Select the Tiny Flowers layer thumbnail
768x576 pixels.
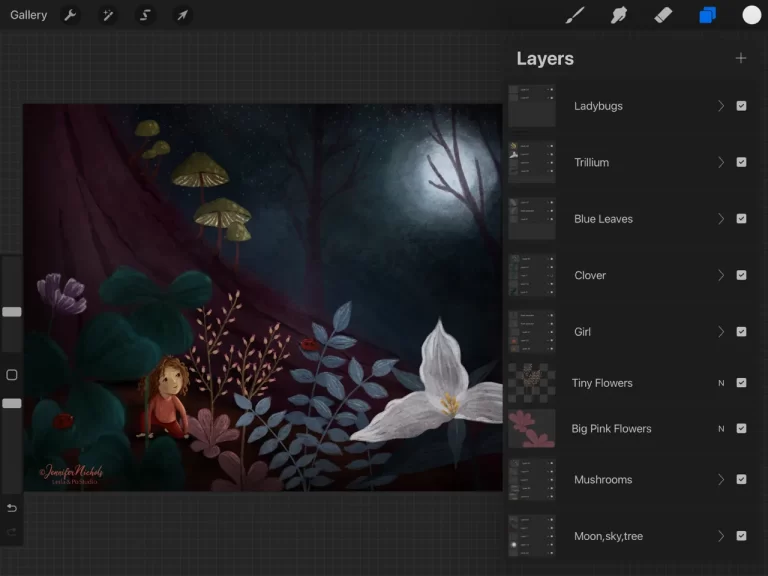coord(532,383)
